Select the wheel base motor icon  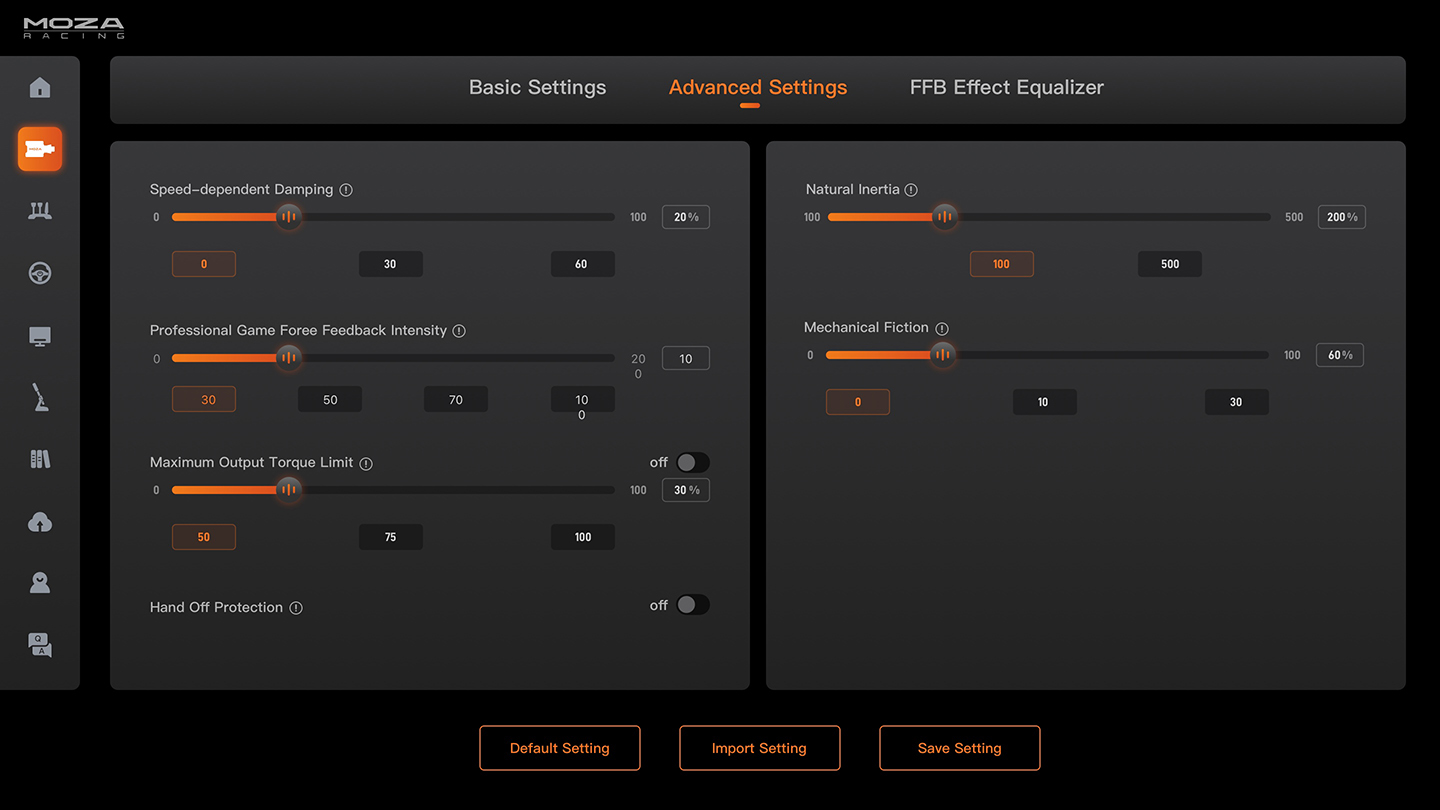40,149
